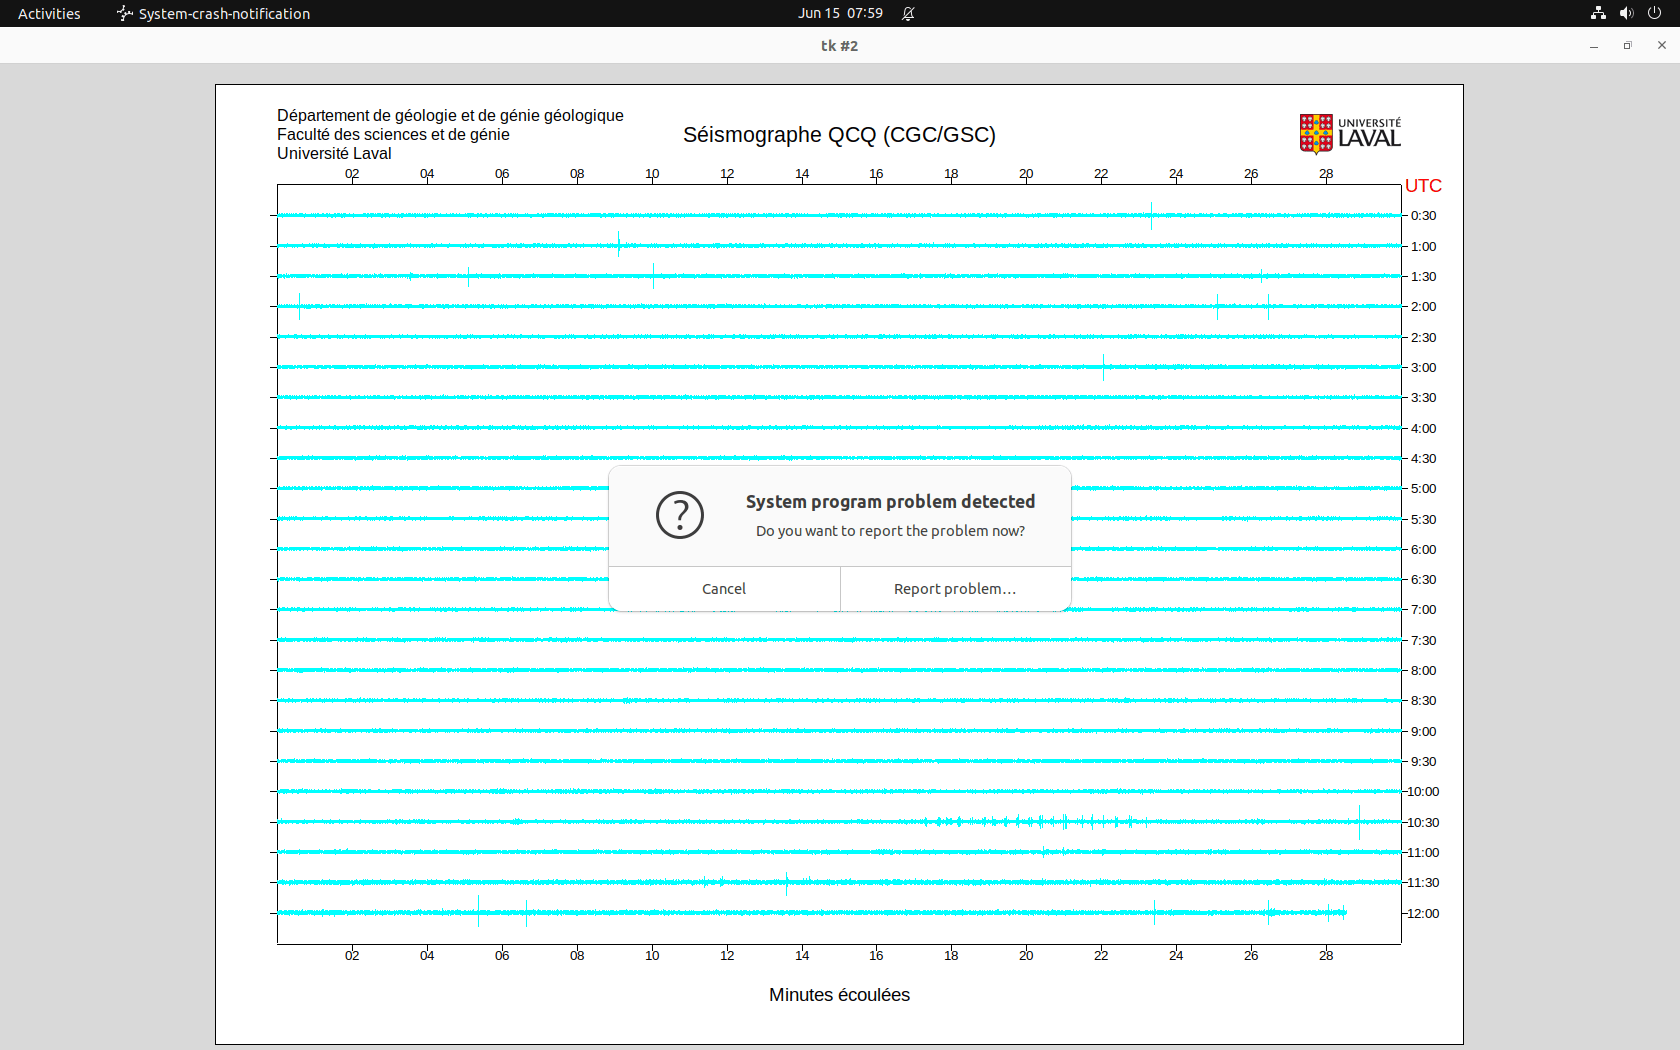Click the Université Laval logo
This screenshot has width=1680, height=1050.
pyautogui.click(x=1350, y=134)
